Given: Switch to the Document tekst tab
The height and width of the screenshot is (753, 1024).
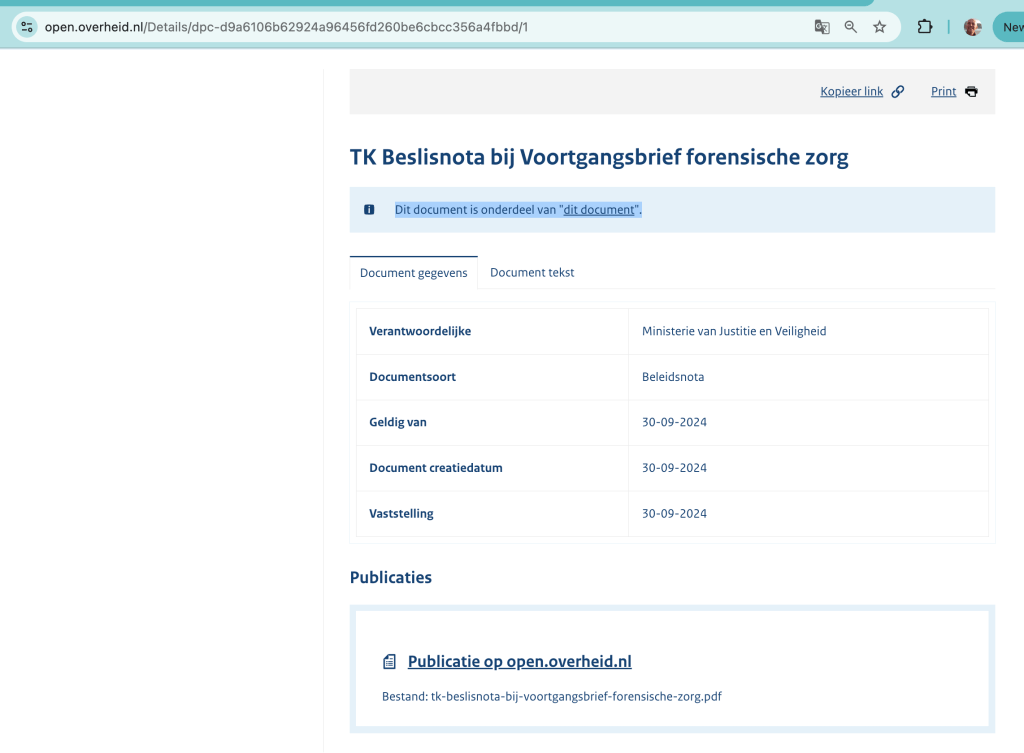Looking at the screenshot, I should 532,273.
